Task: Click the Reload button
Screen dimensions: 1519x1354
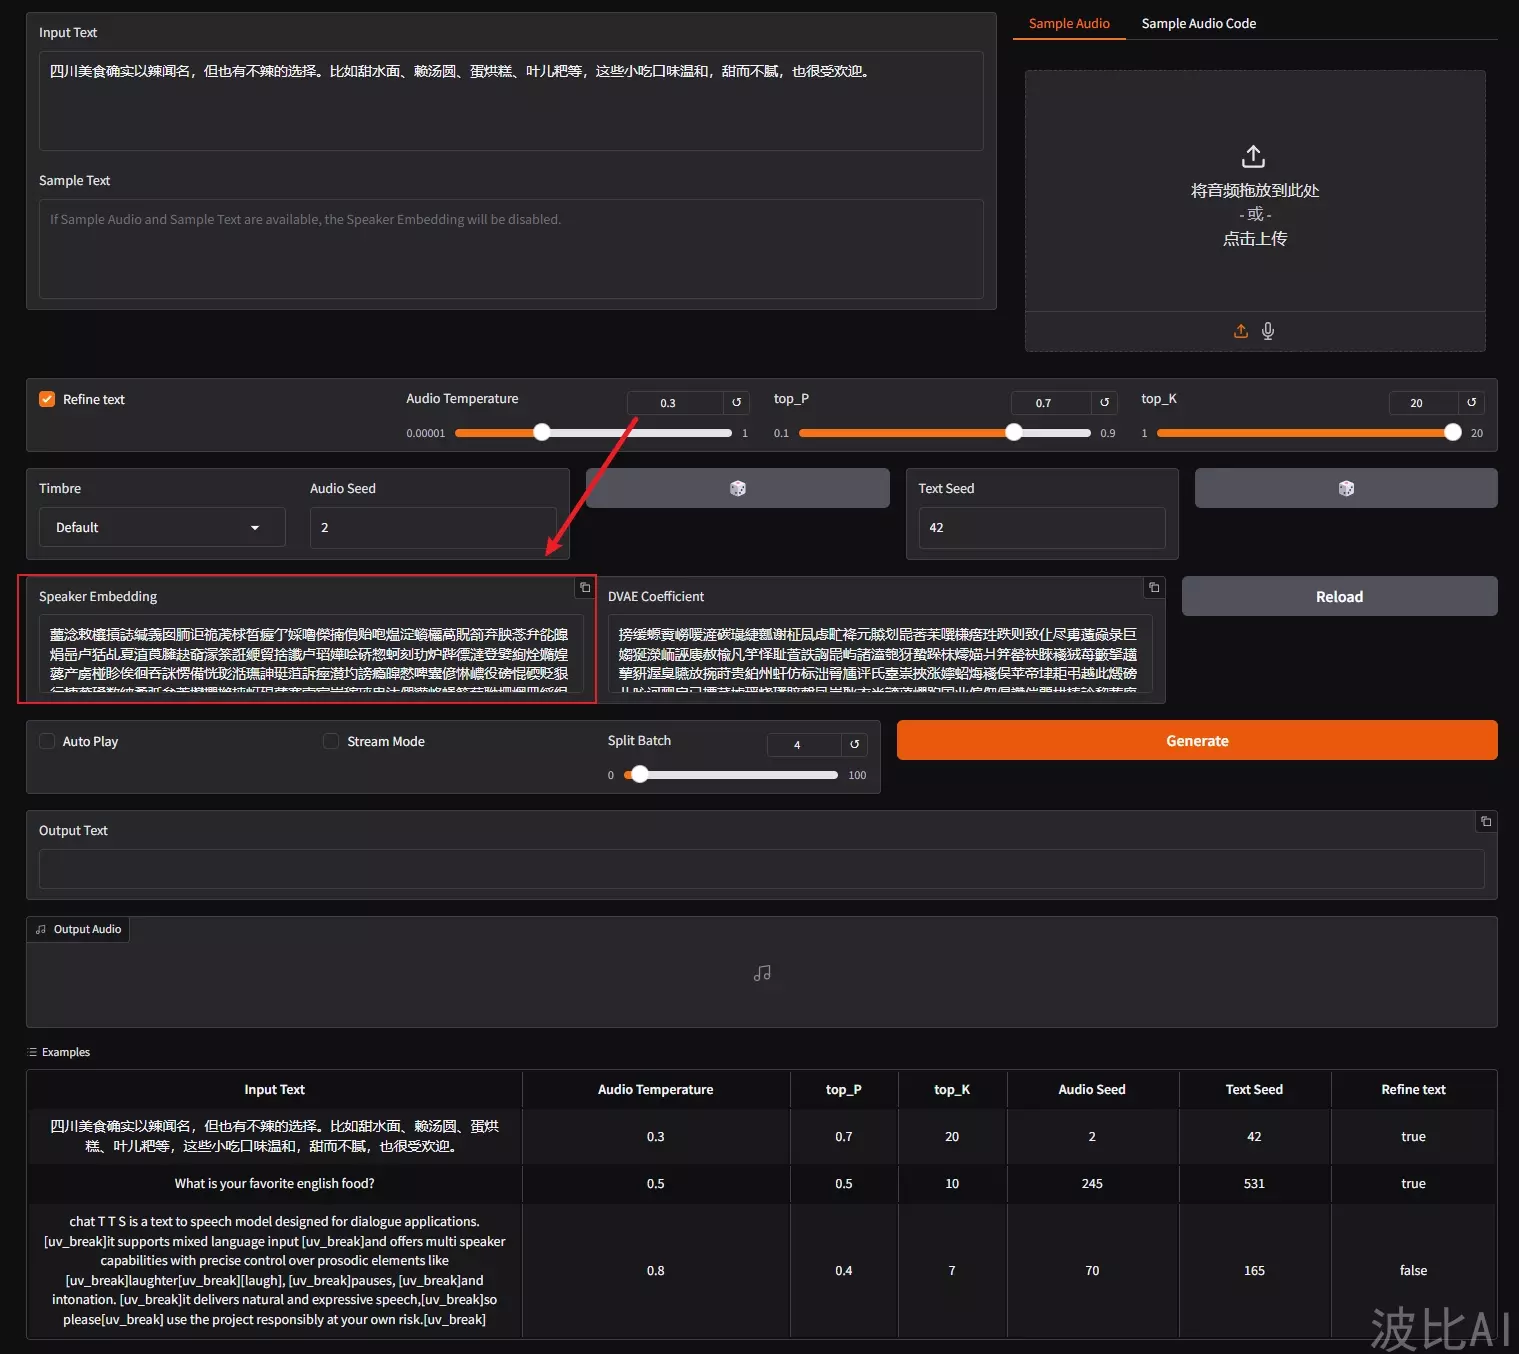Action: pos(1339,596)
